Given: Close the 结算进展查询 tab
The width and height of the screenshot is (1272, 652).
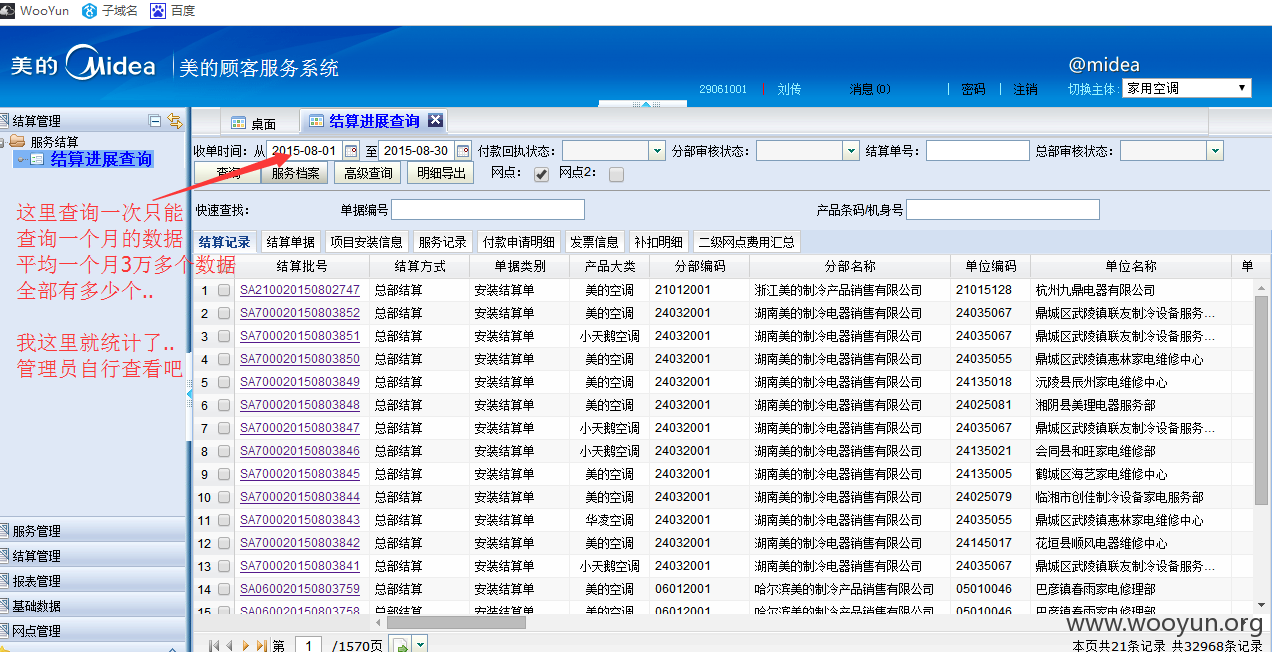Looking at the screenshot, I should [435, 120].
